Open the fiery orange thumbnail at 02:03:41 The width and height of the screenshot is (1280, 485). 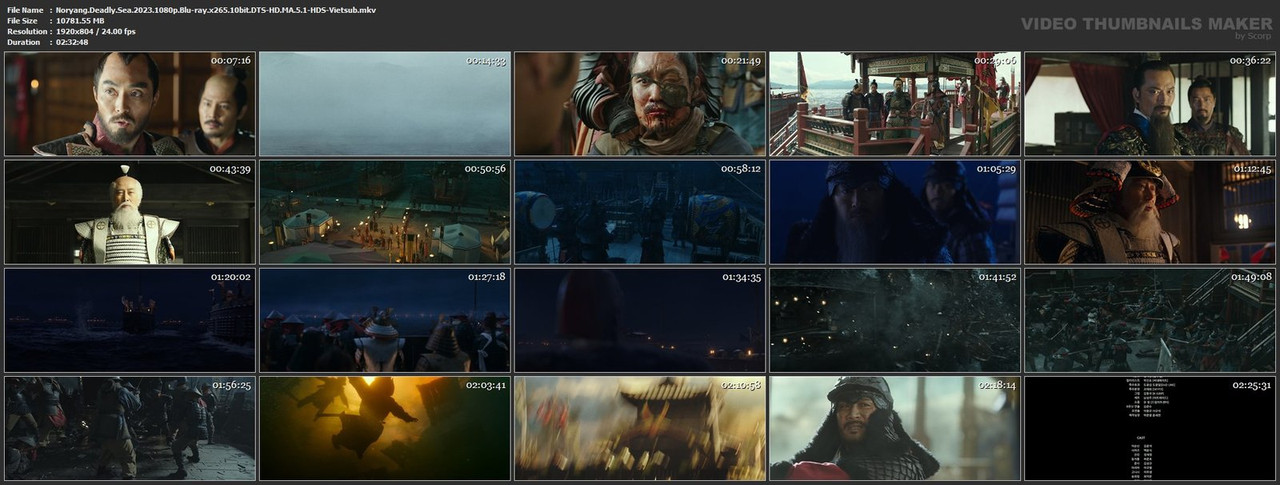[385, 427]
